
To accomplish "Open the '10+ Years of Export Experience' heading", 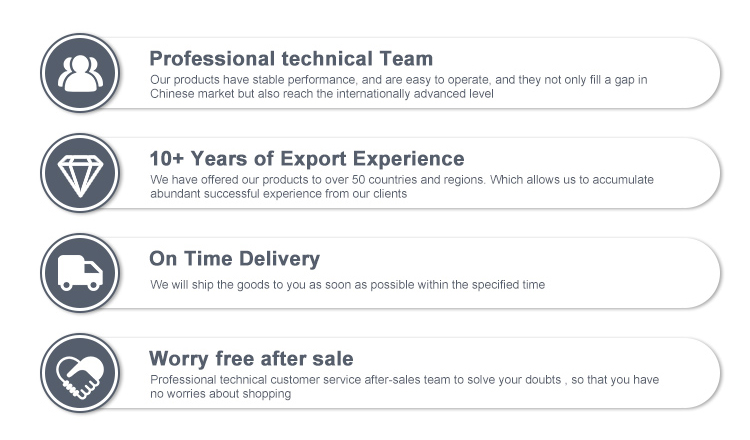I will [x=306, y=158].
